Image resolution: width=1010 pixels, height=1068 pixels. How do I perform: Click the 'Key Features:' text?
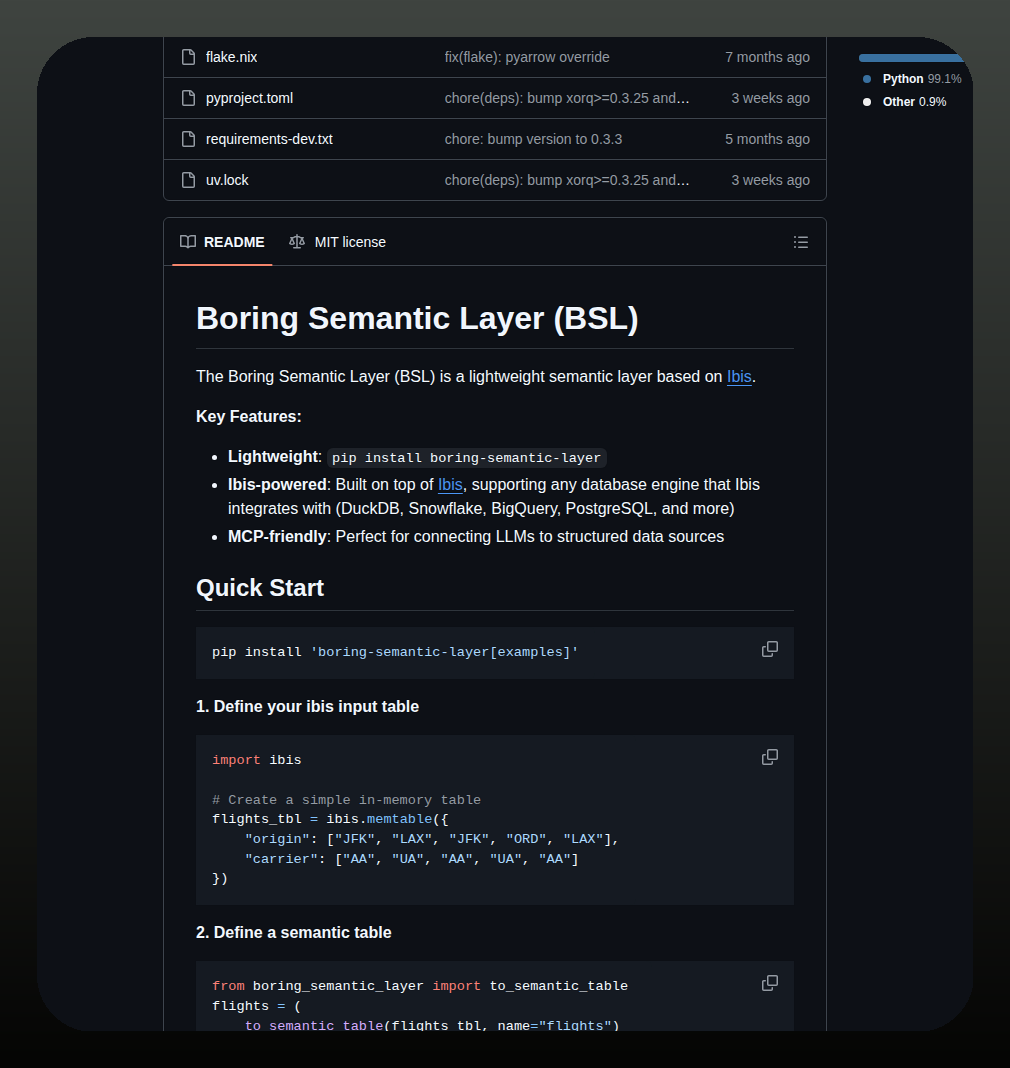point(249,416)
